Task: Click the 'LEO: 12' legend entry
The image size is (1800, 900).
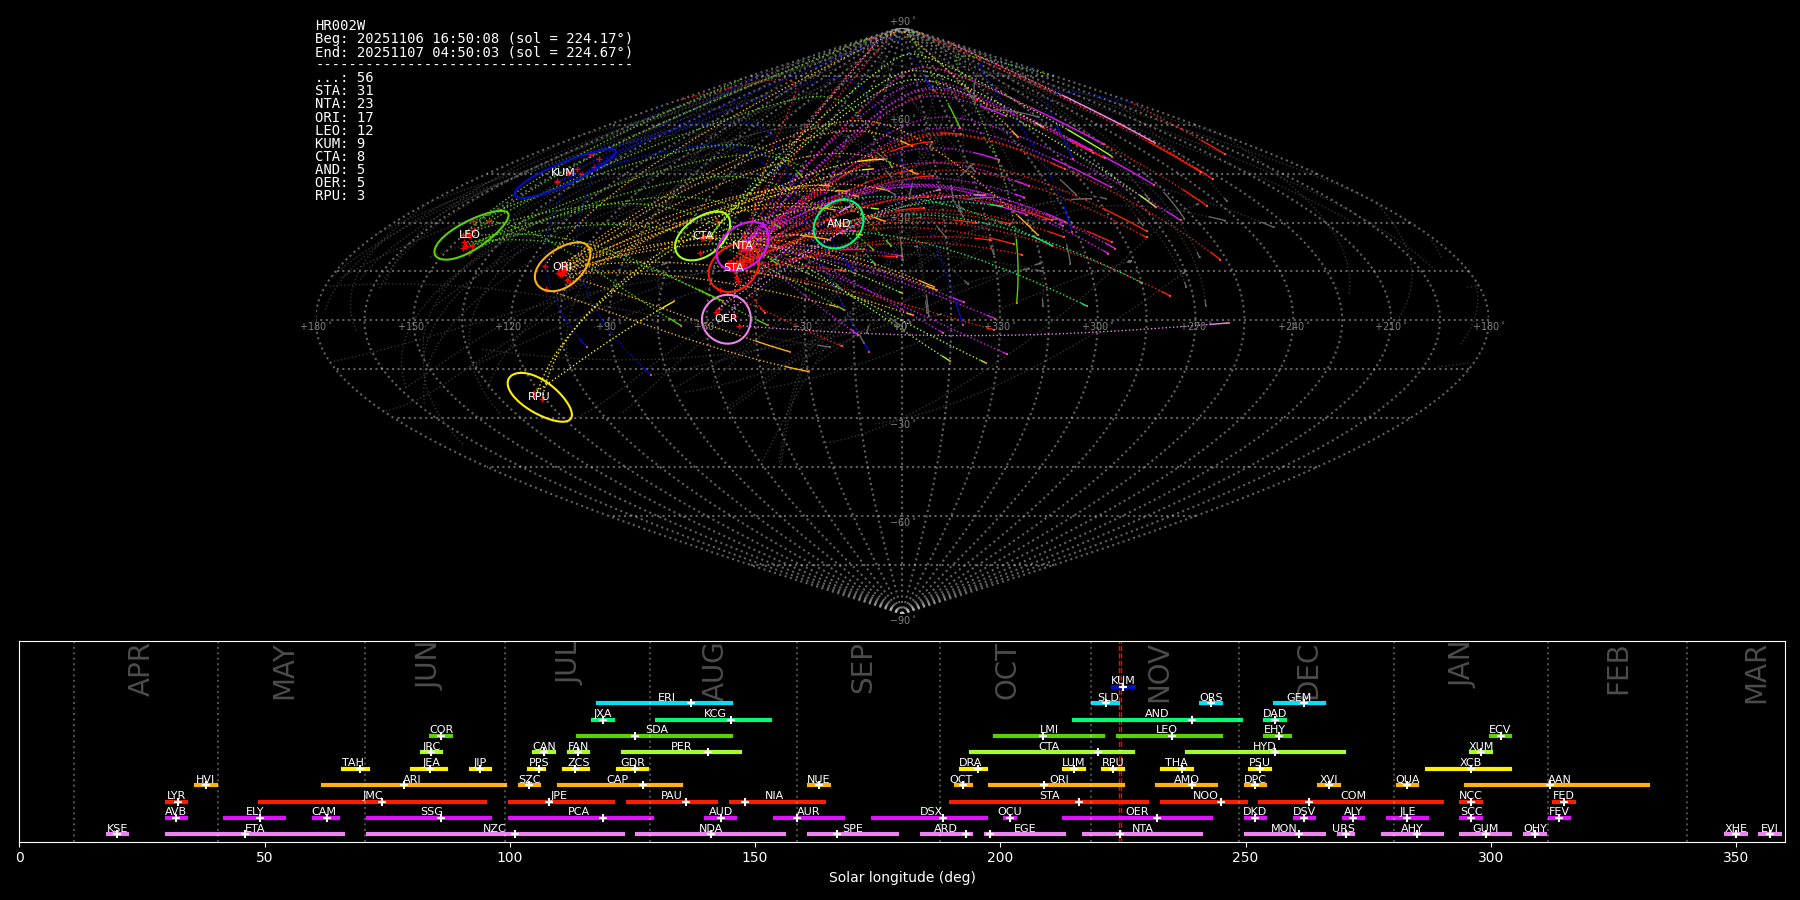Action: 344,131
